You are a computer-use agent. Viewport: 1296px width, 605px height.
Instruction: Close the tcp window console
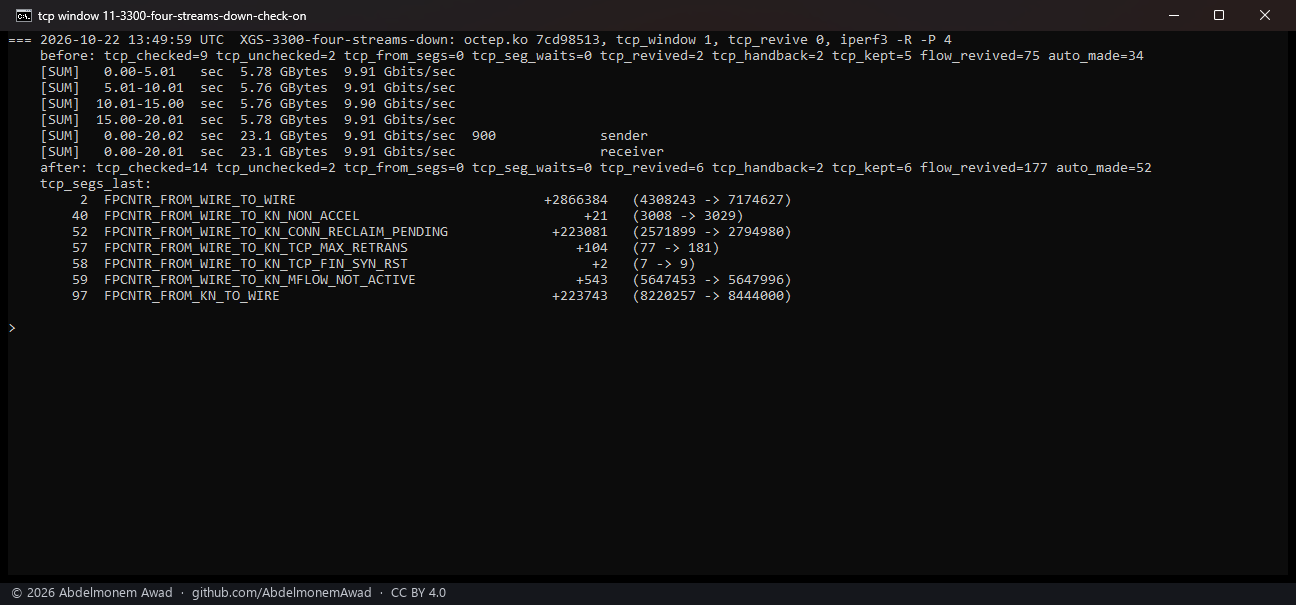1266,15
